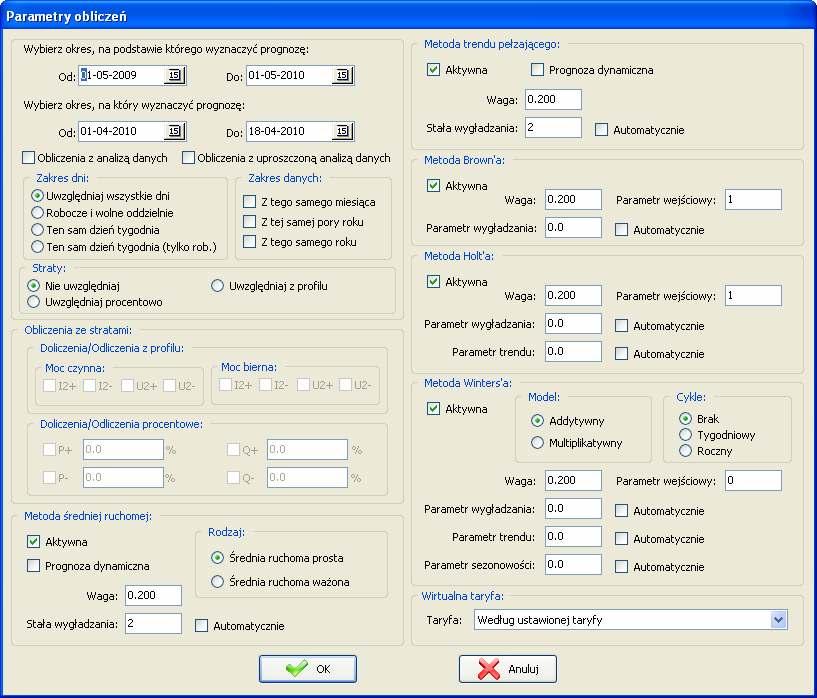Click Parametr wejściowy field in Metoda Holt'a
The image size is (817, 698).
click(753, 295)
